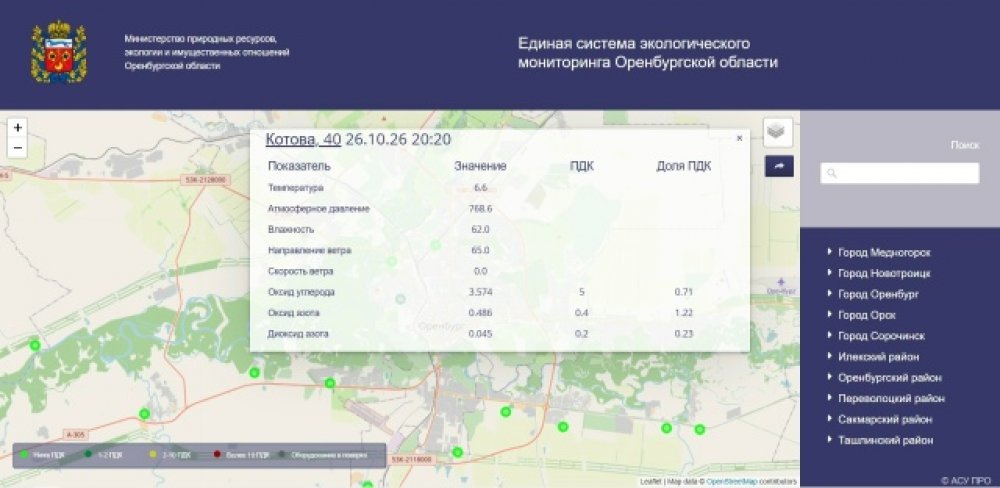This screenshot has height=488, width=1000.
Task: Zoom in the map with plus button
Action: [x=18, y=128]
